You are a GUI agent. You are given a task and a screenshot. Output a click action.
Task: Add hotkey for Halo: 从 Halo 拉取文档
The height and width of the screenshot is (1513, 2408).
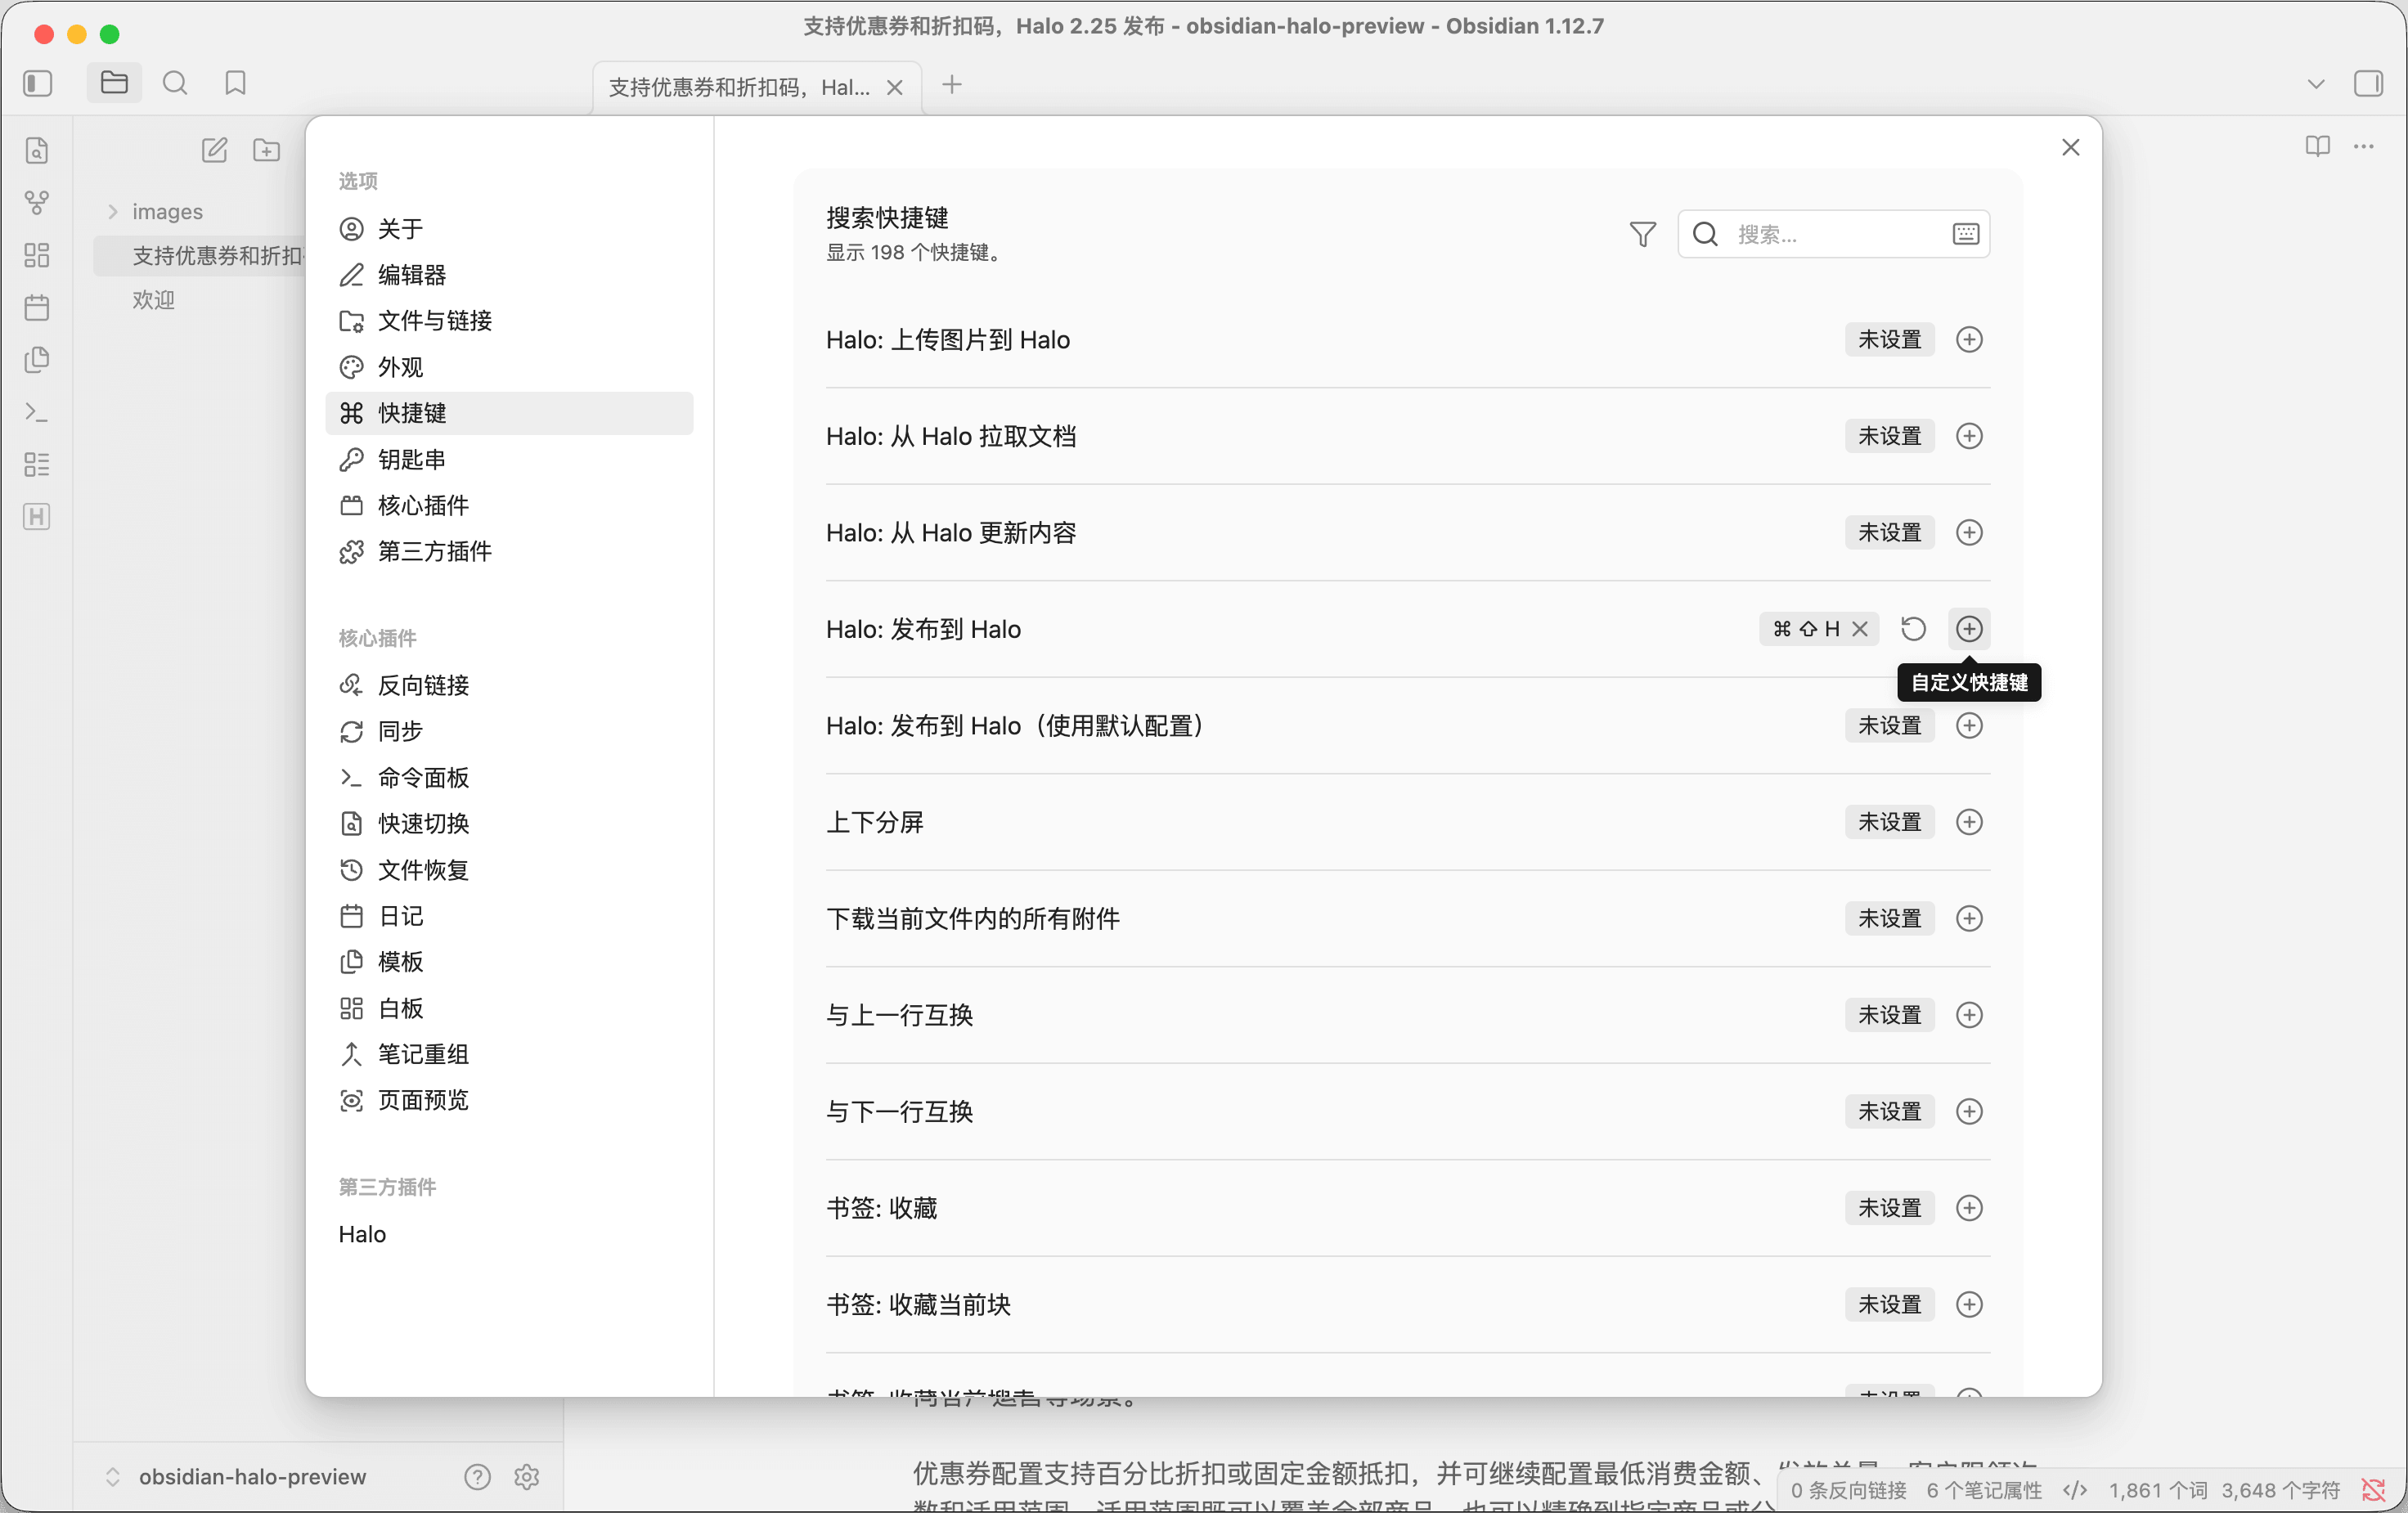coord(1969,437)
